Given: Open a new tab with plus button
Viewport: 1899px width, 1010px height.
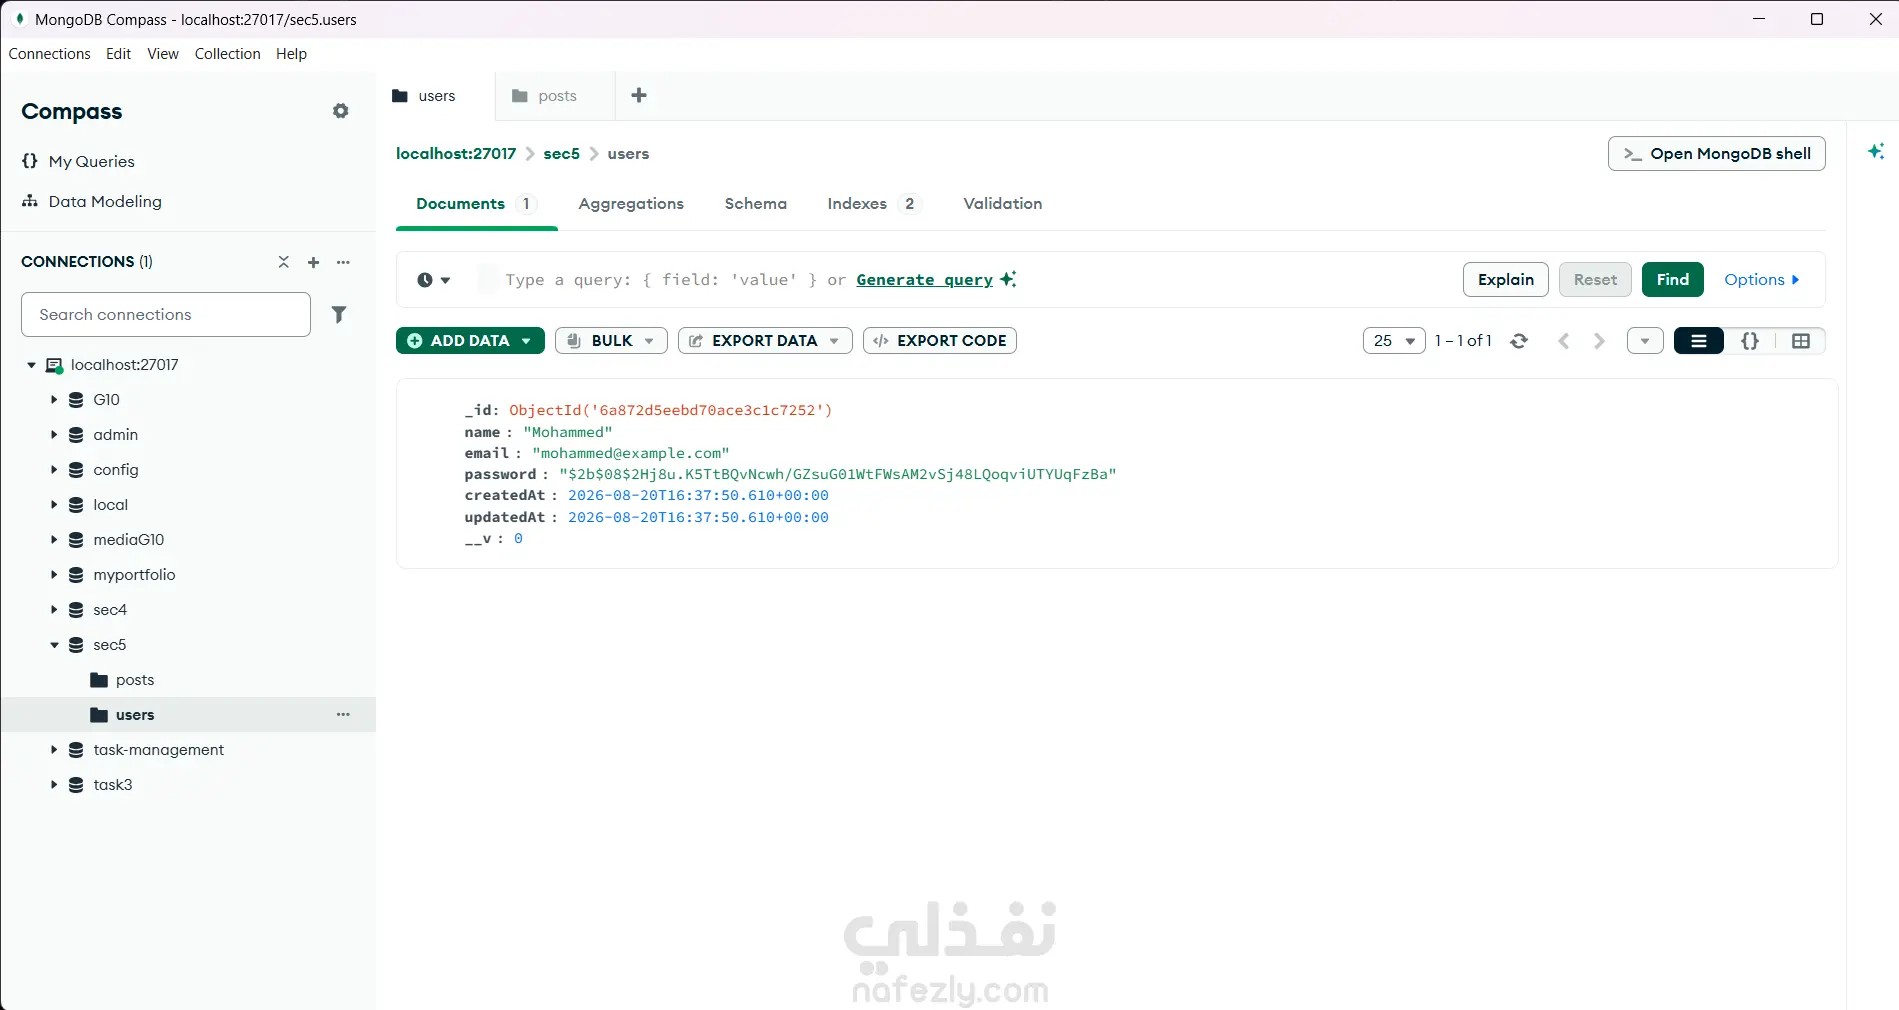Looking at the screenshot, I should 639,95.
